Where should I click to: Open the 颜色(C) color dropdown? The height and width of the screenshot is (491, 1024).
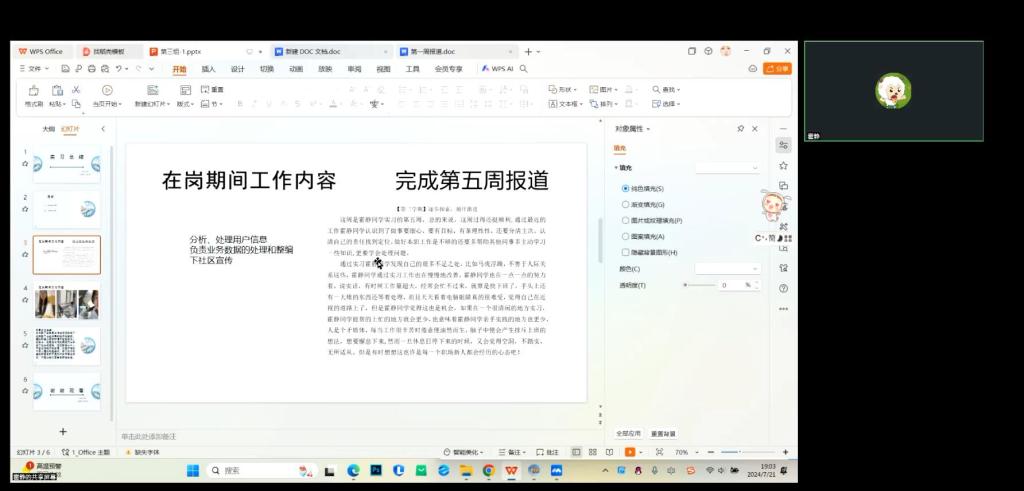727,269
